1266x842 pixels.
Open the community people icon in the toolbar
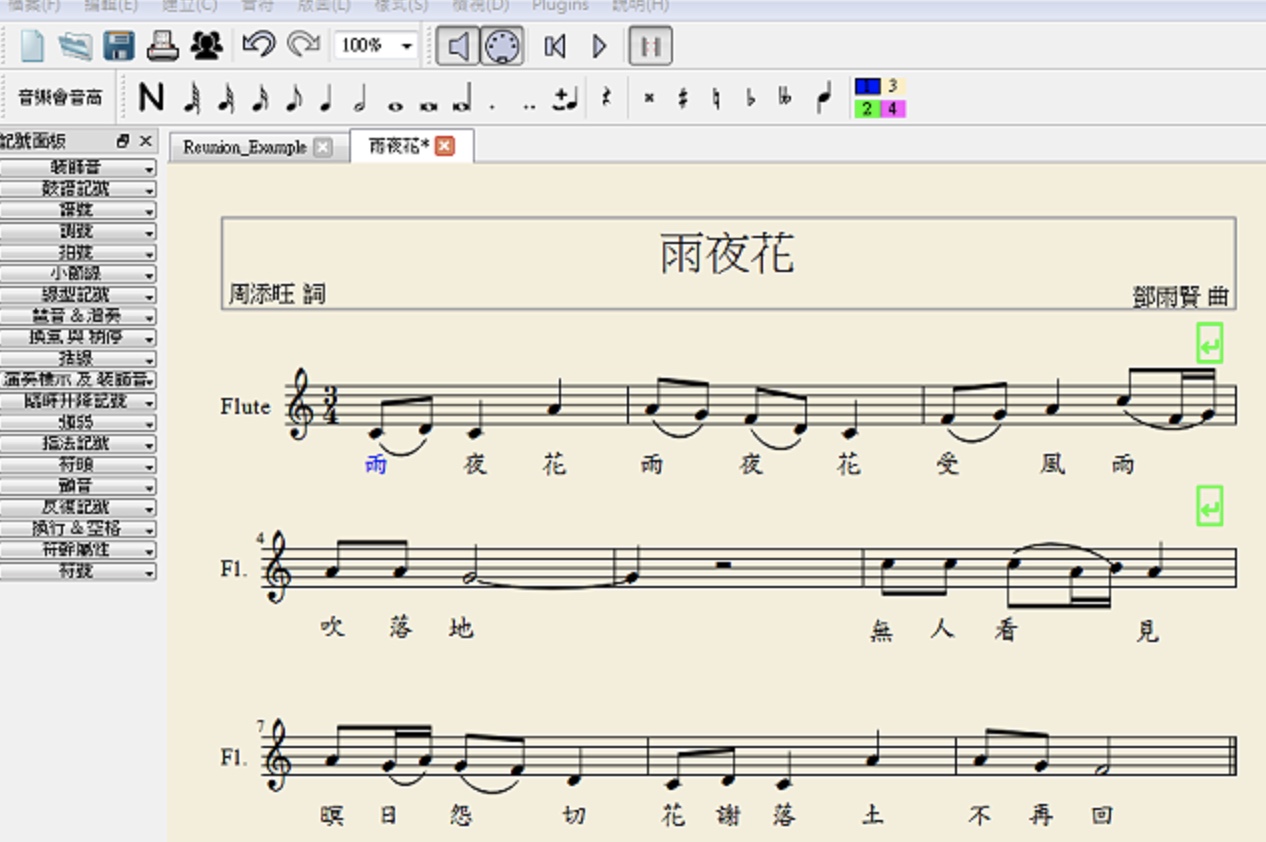pos(207,46)
